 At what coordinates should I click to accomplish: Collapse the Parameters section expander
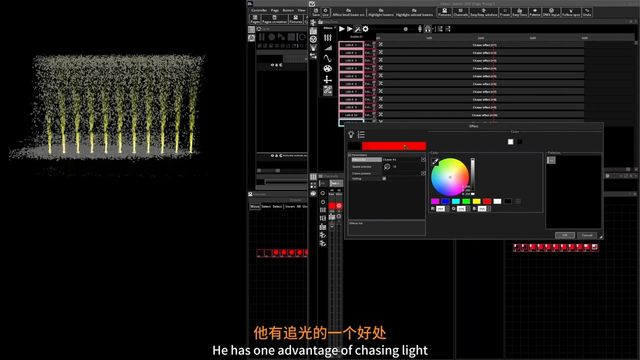coord(350,155)
